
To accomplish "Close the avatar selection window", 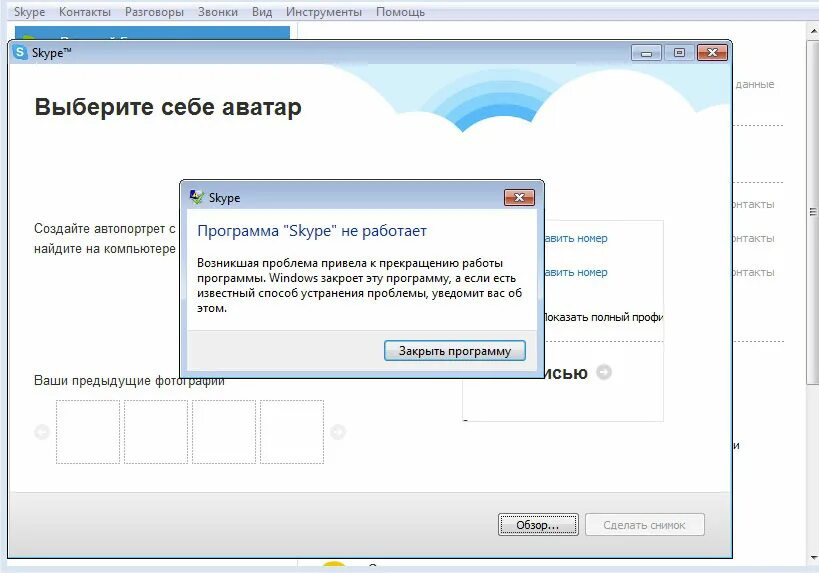I will click(x=712, y=53).
